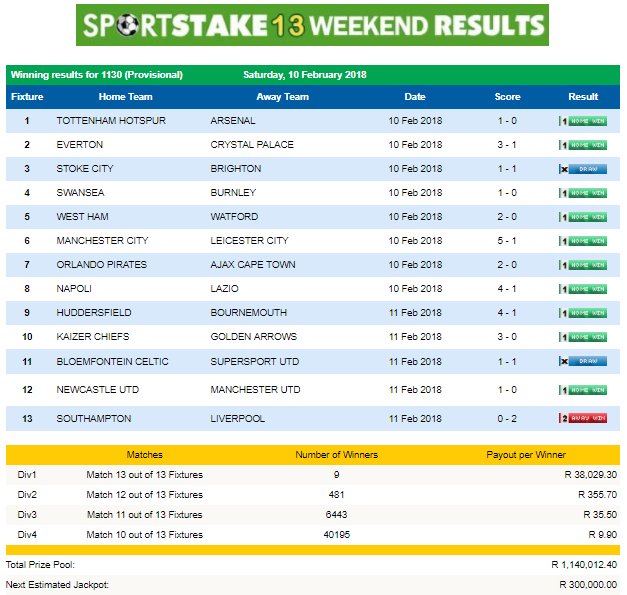Viewport: 627px width, 595px height.
Task: Click MANCHESTER UTD away team cell
Action: pos(255,389)
